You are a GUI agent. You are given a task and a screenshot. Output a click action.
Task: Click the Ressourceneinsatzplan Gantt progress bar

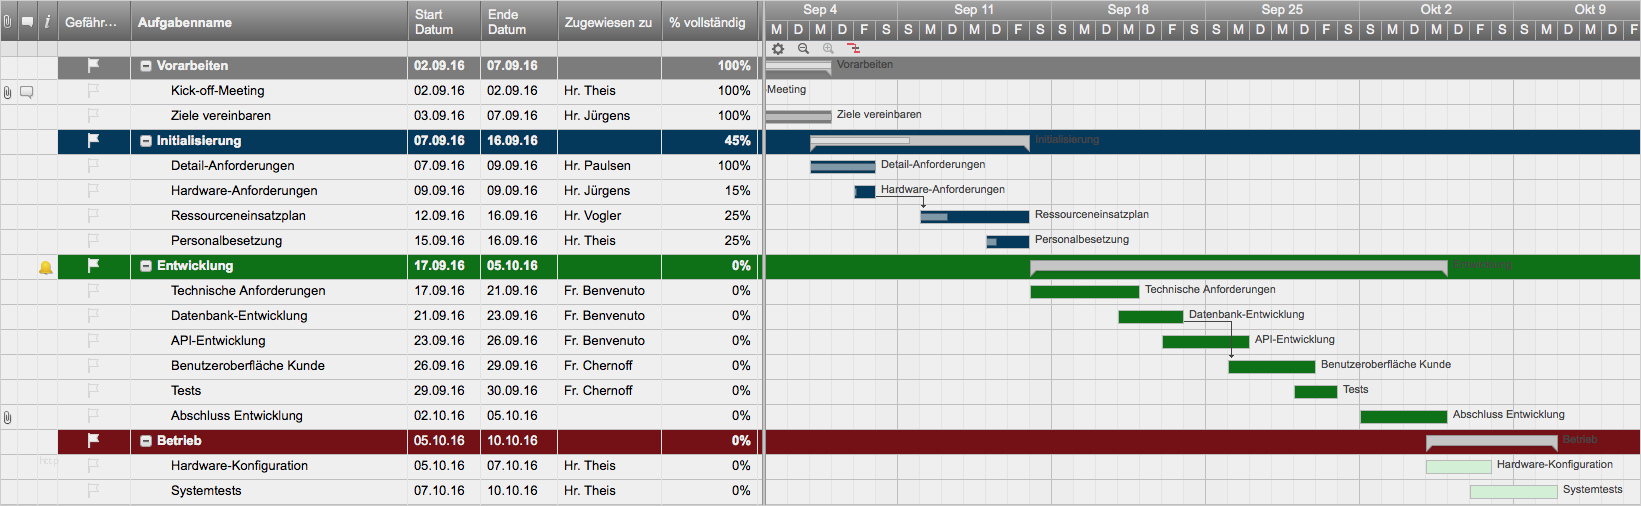click(974, 216)
